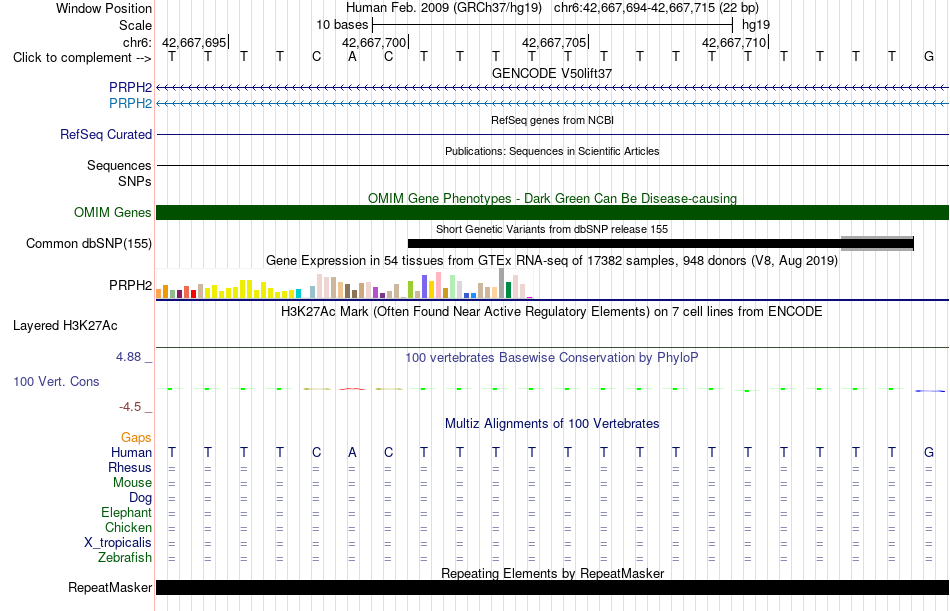
Task: Click the 'RefSeq genes from NCBI' title
Action: 552,120
